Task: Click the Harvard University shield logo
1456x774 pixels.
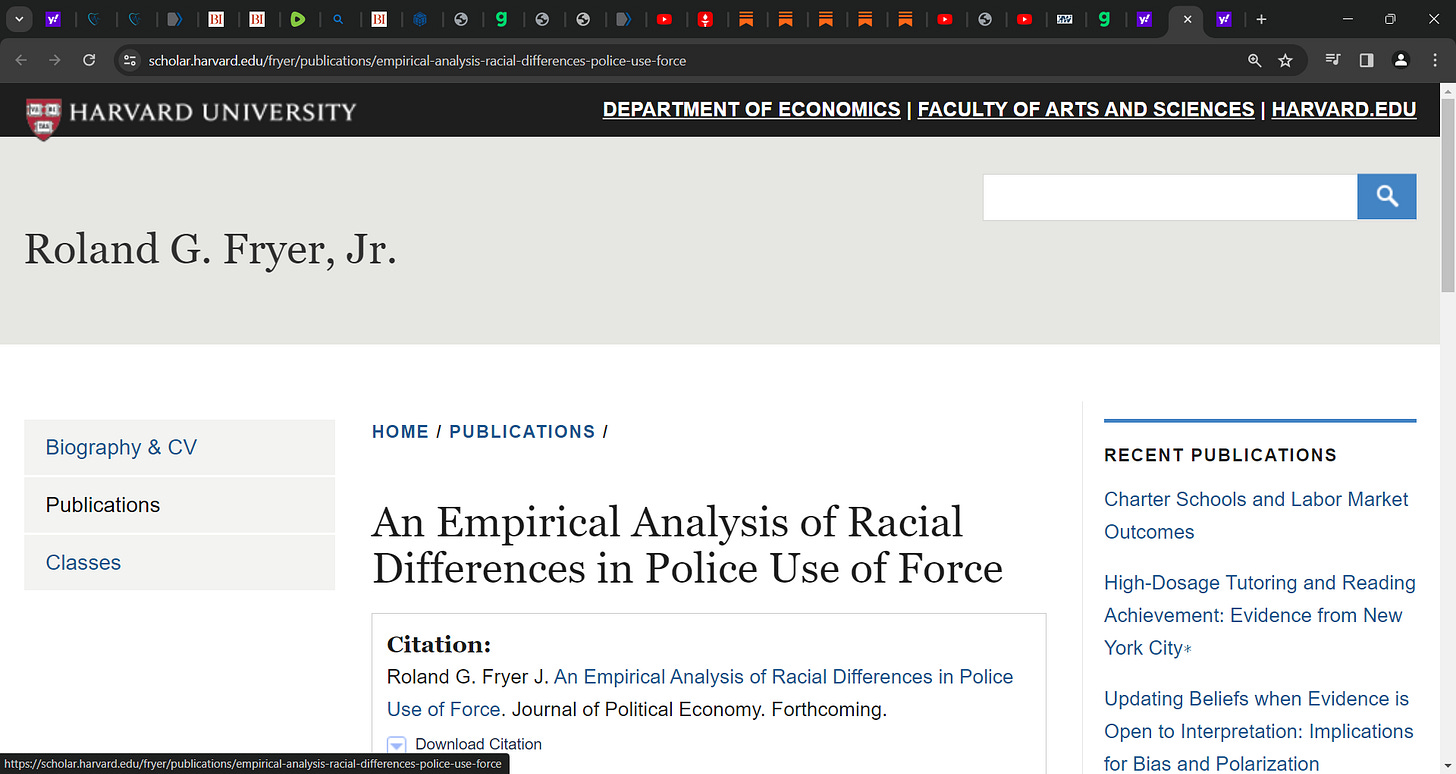Action: [x=43, y=118]
